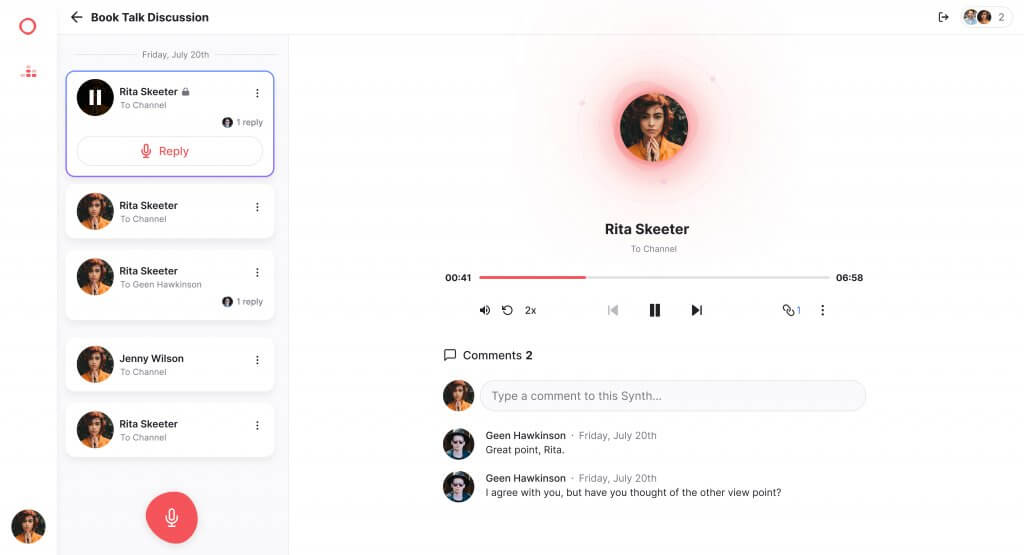Click the Reply button with microphone
Image resolution: width=1024 pixels, height=555 pixels.
click(x=170, y=151)
